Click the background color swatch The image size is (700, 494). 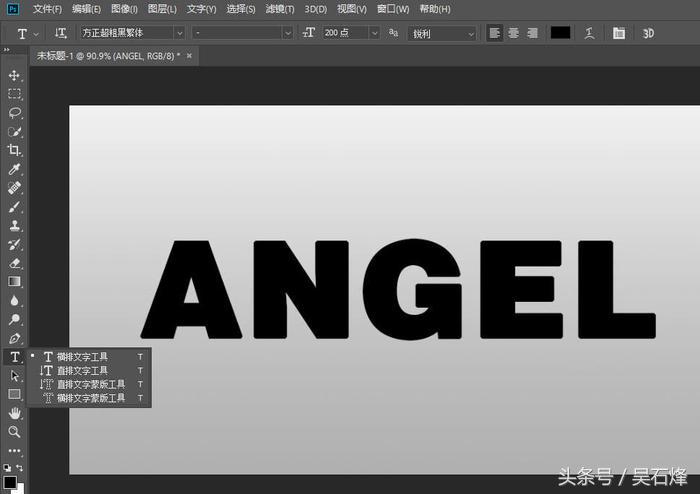tap(20, 489)
